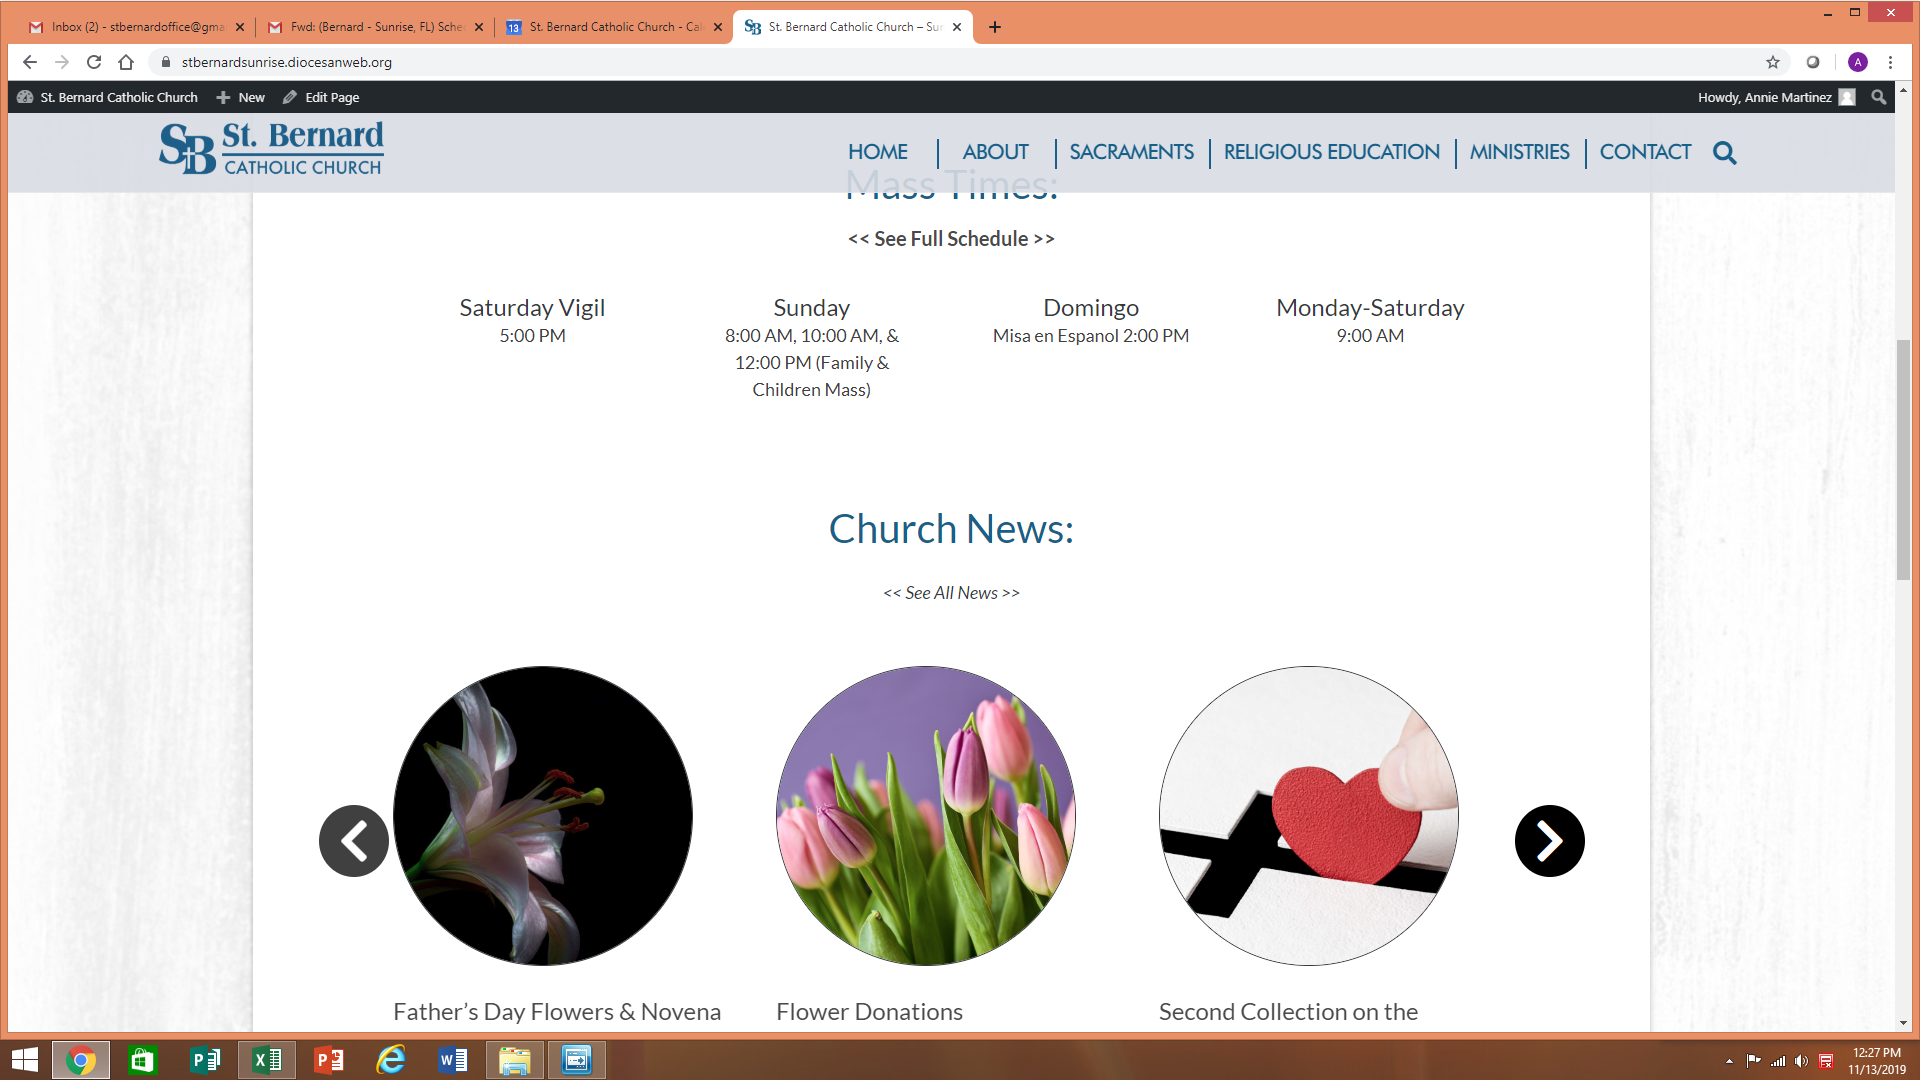1920x1080 pixels.
Task: Open the Sacraments menu item
Action: [x=1131, y=152]
